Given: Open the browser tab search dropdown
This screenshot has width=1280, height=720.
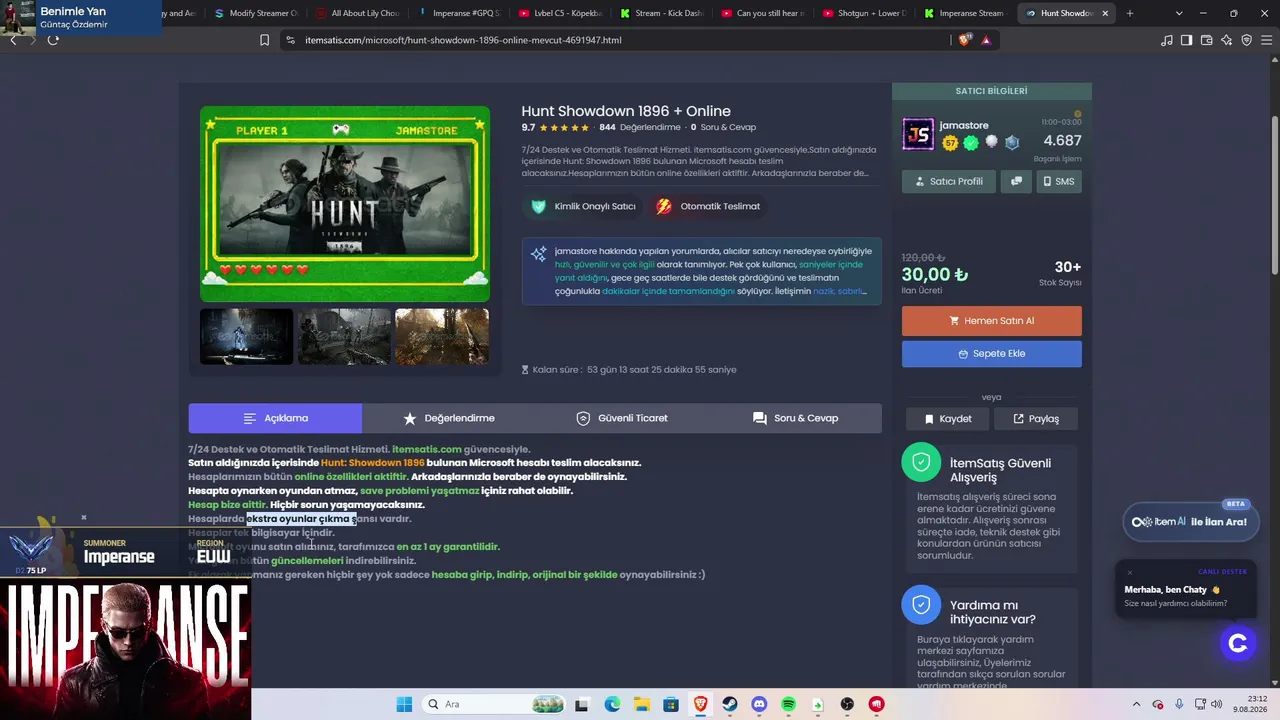Looking at the screenshot, I should click(x=1179, y=13).
